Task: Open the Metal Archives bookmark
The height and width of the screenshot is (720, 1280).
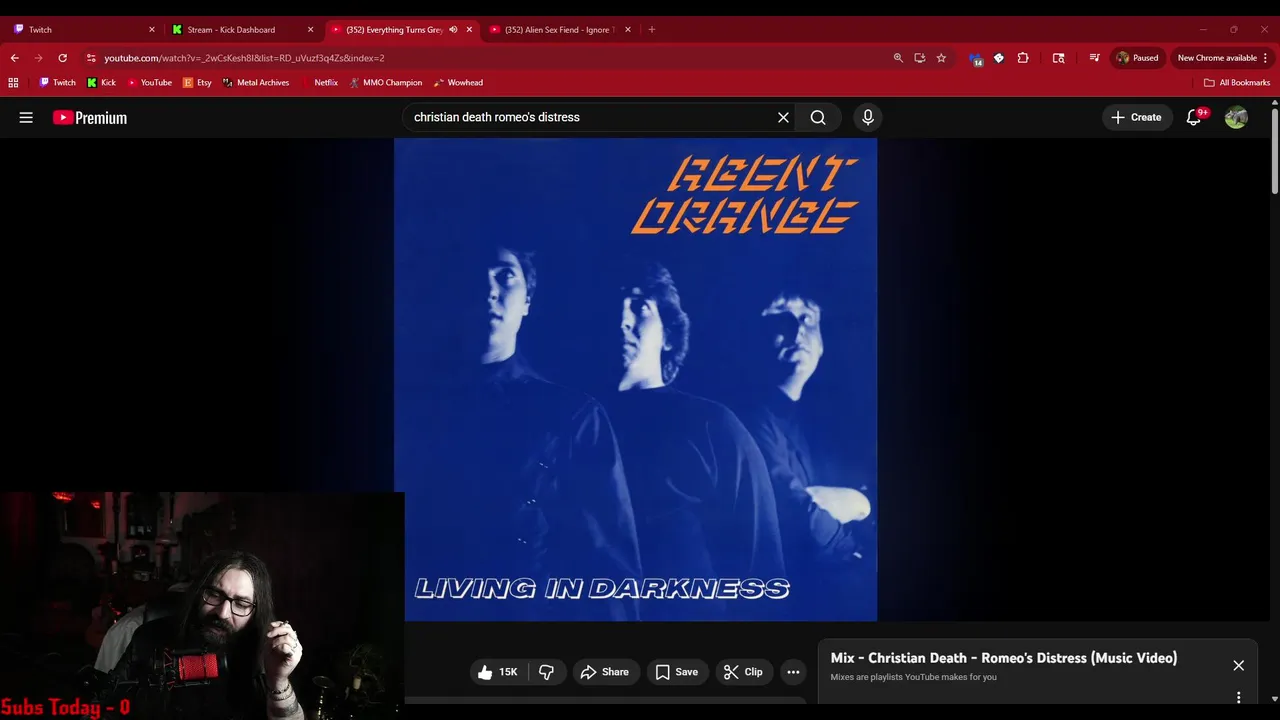Action: 255,83
